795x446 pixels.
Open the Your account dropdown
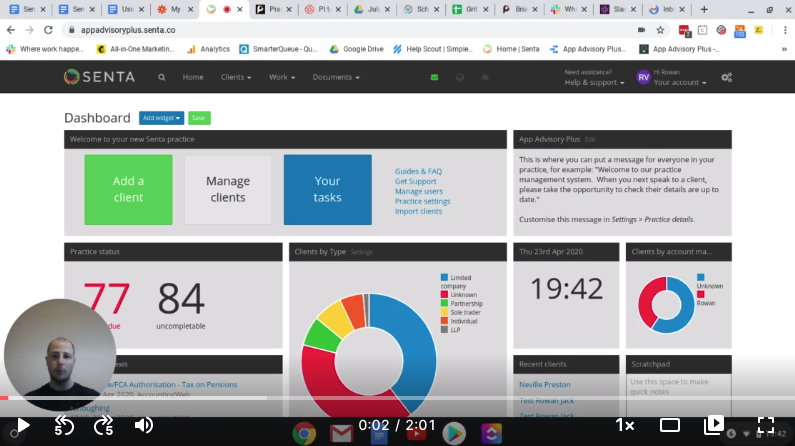[x=679, y=82]
